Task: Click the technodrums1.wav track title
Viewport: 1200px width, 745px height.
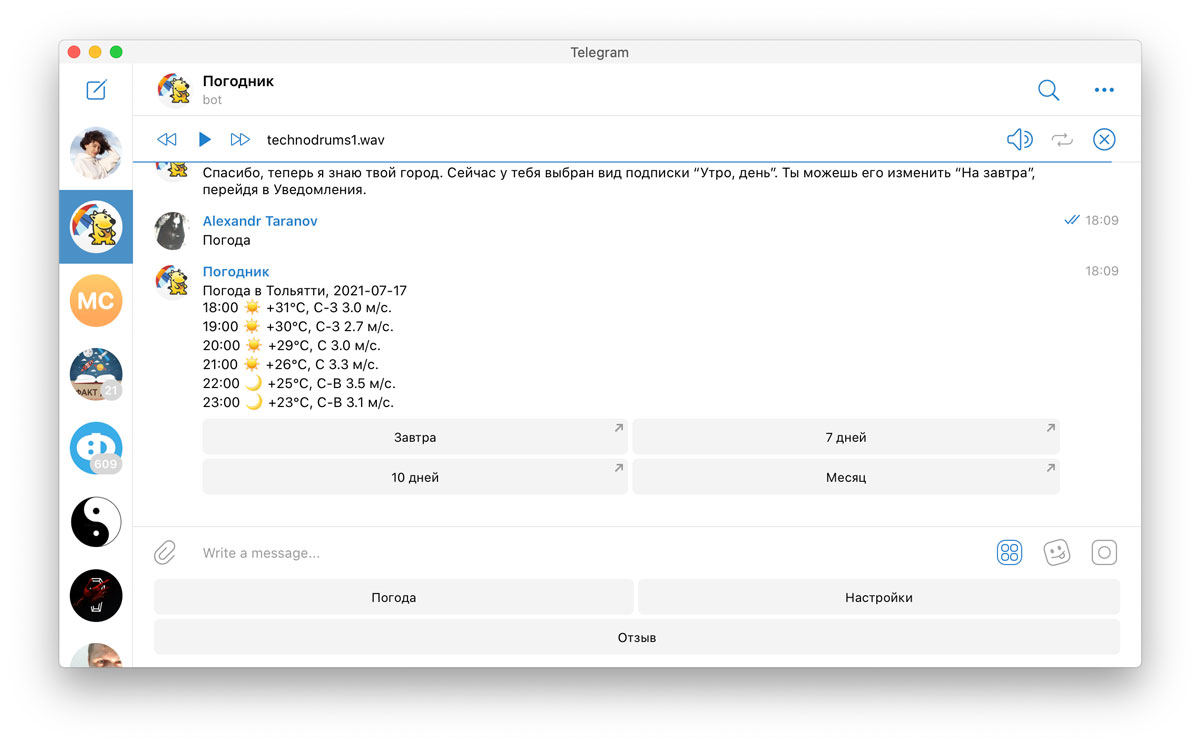Action: point(325,139)
